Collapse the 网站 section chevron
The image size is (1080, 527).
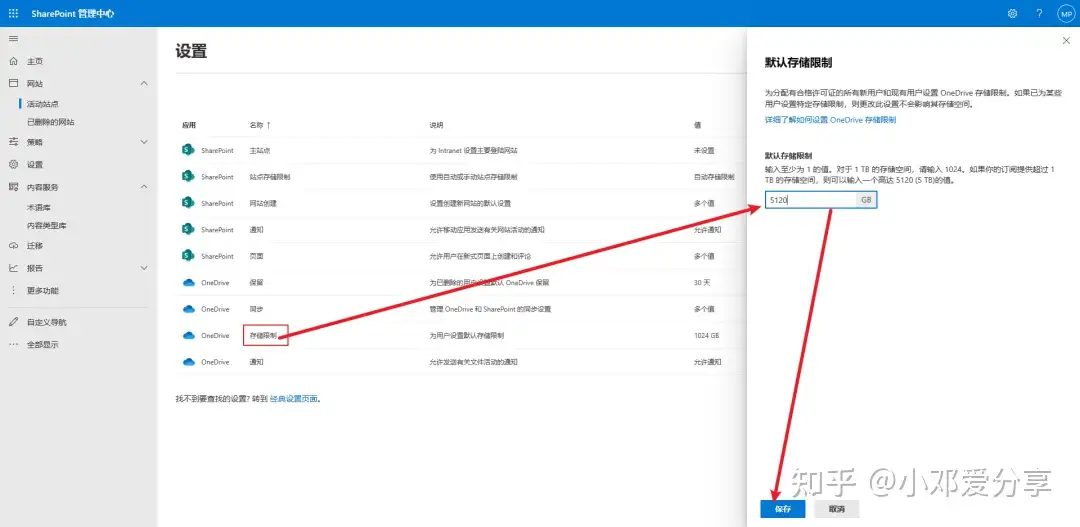(144, 83)
